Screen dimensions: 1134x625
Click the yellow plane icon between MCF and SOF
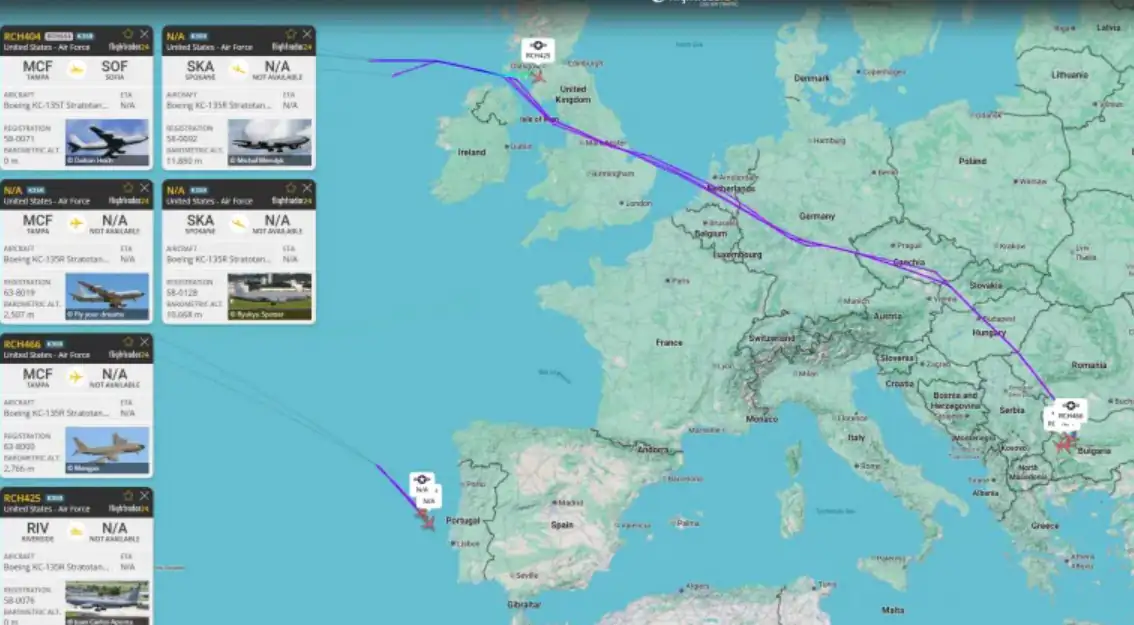click(x=76, y=69)
